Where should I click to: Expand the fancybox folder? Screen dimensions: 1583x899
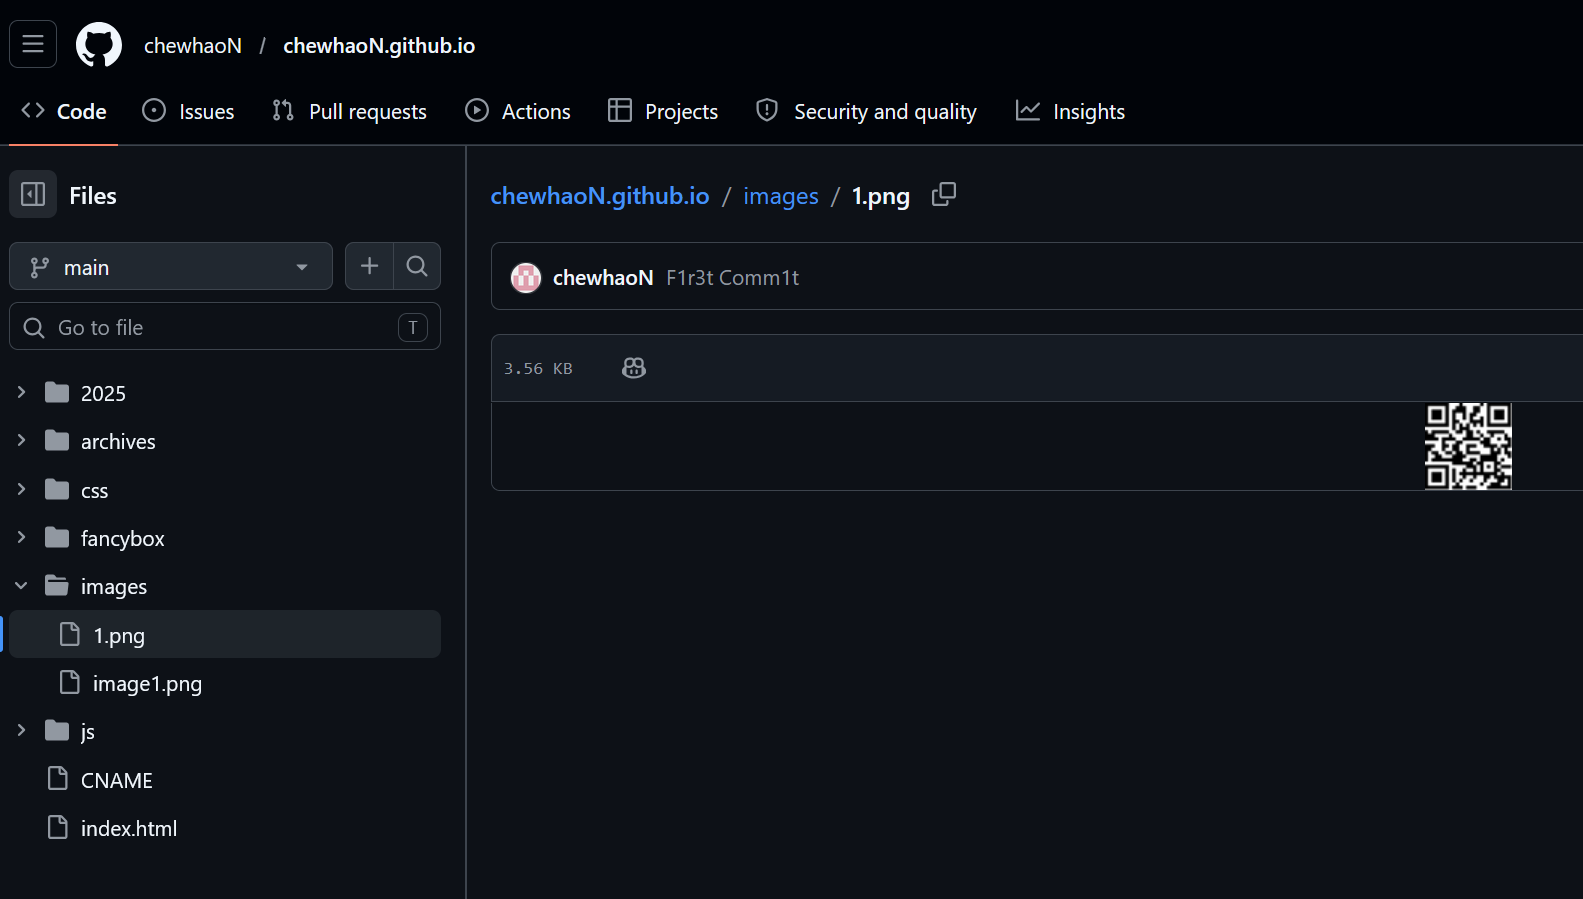(x=21, y=537)
